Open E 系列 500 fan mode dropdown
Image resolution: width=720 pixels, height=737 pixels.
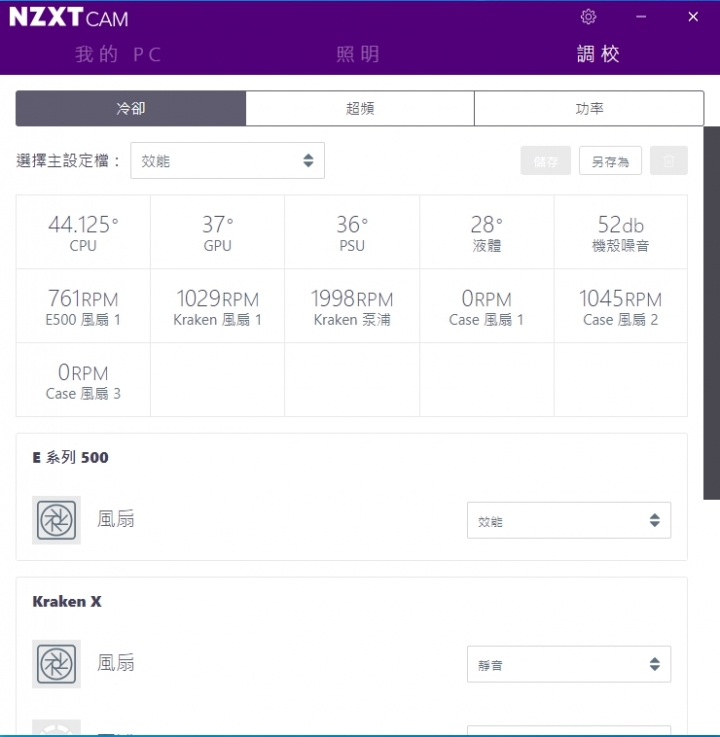569,520
